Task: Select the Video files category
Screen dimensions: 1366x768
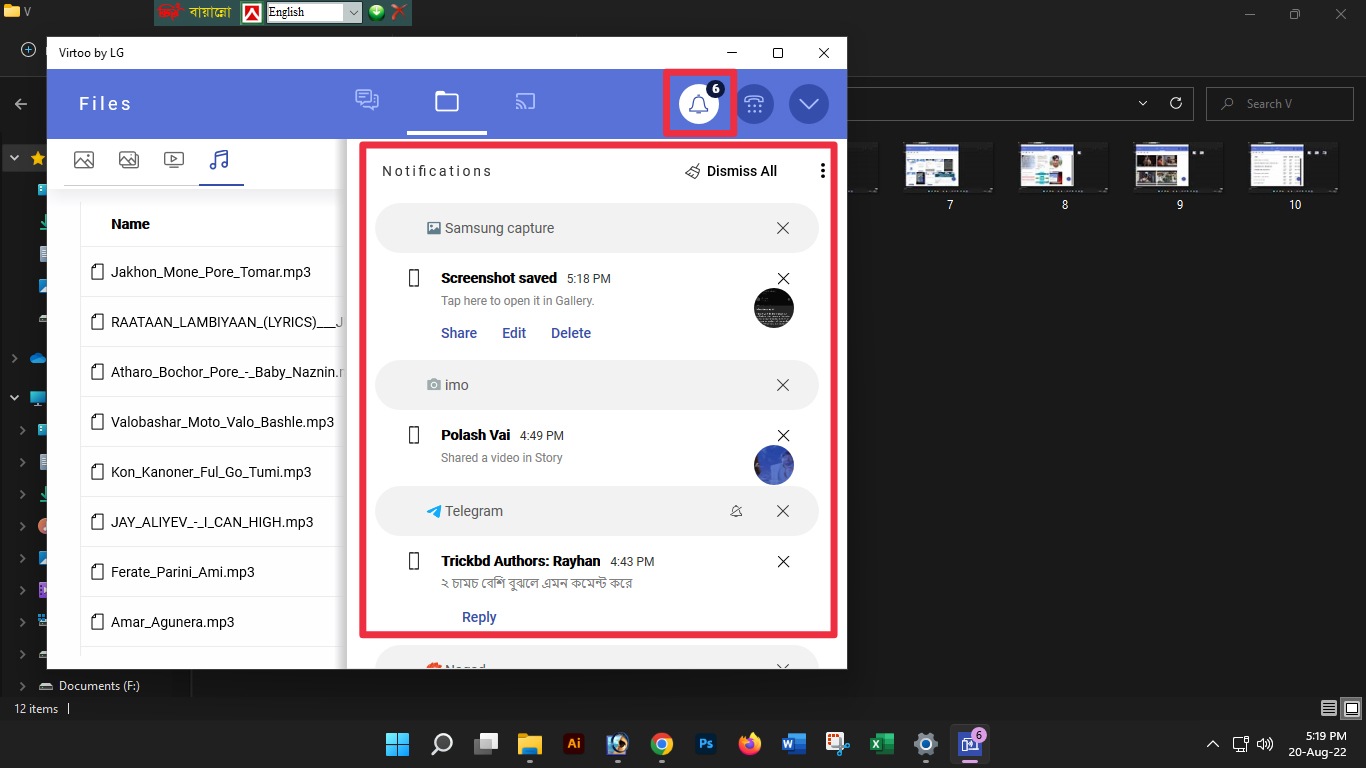Action: 173,160
